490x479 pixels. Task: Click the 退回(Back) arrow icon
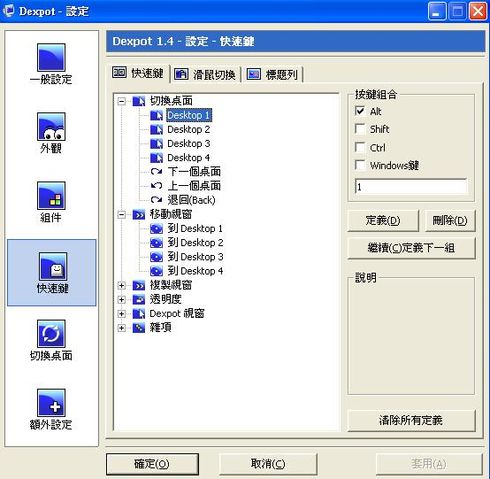coord(156,200)
